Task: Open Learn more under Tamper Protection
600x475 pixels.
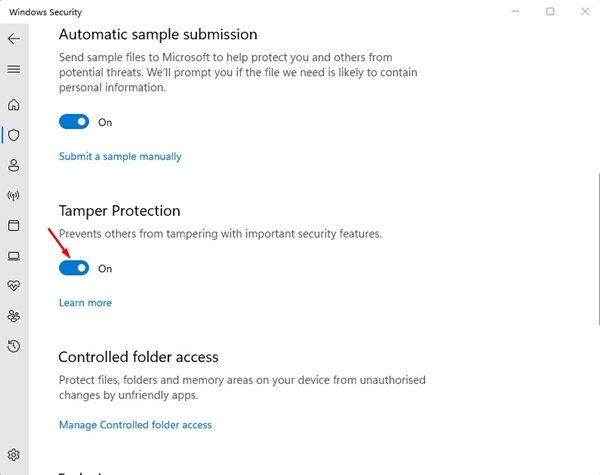Action: (85, 302)
